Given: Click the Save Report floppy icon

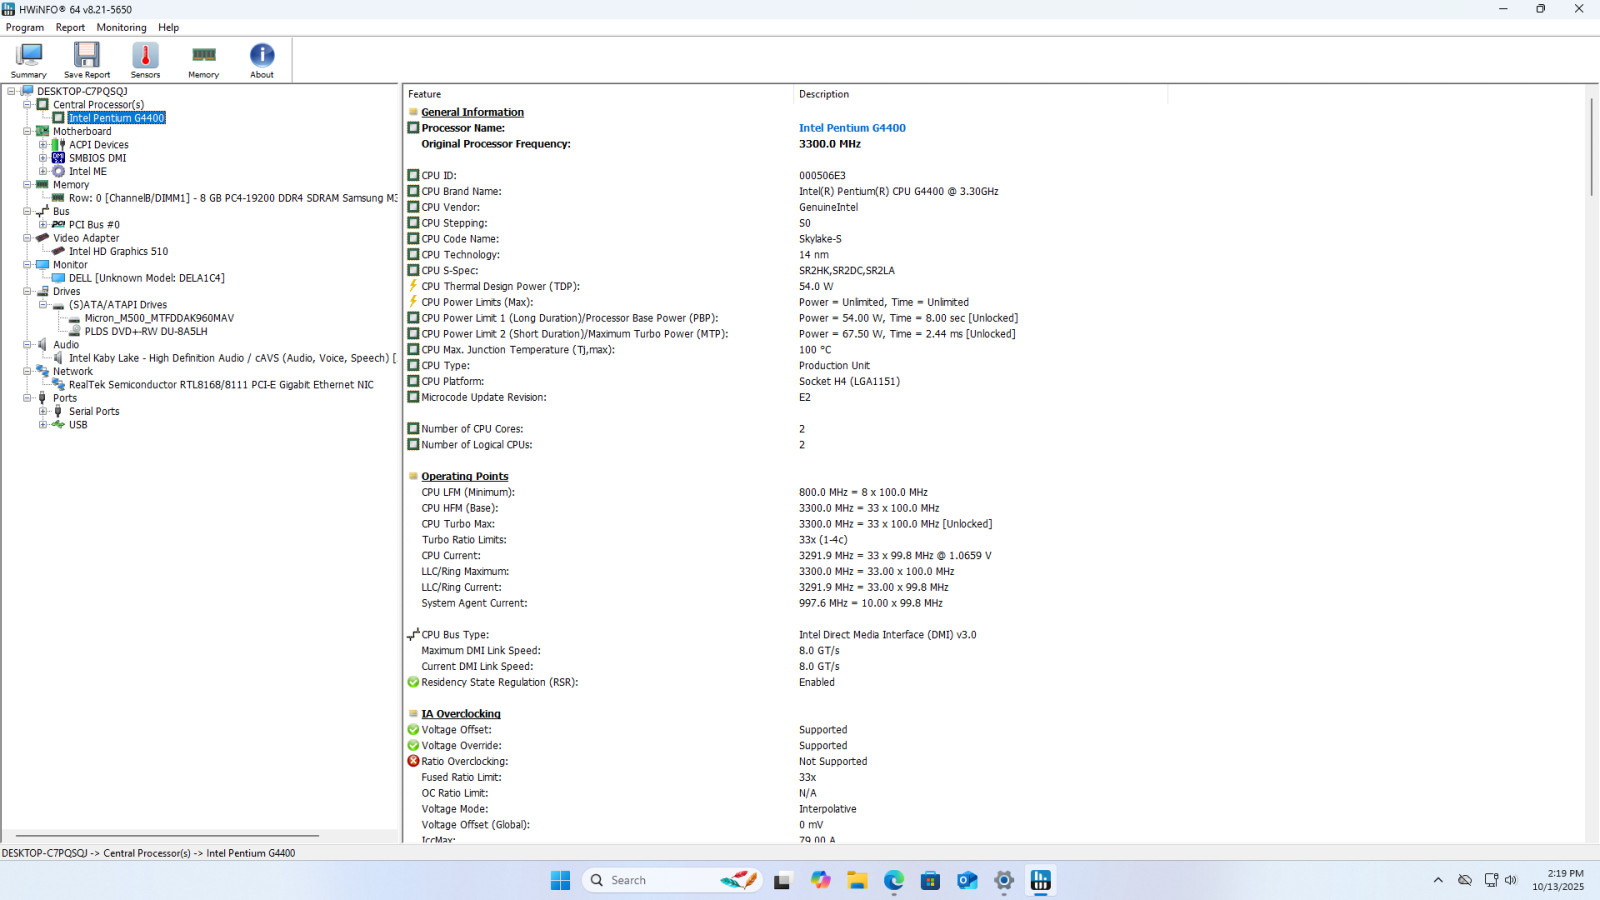Looking at the screenshot, I should (x=87, y=60).
